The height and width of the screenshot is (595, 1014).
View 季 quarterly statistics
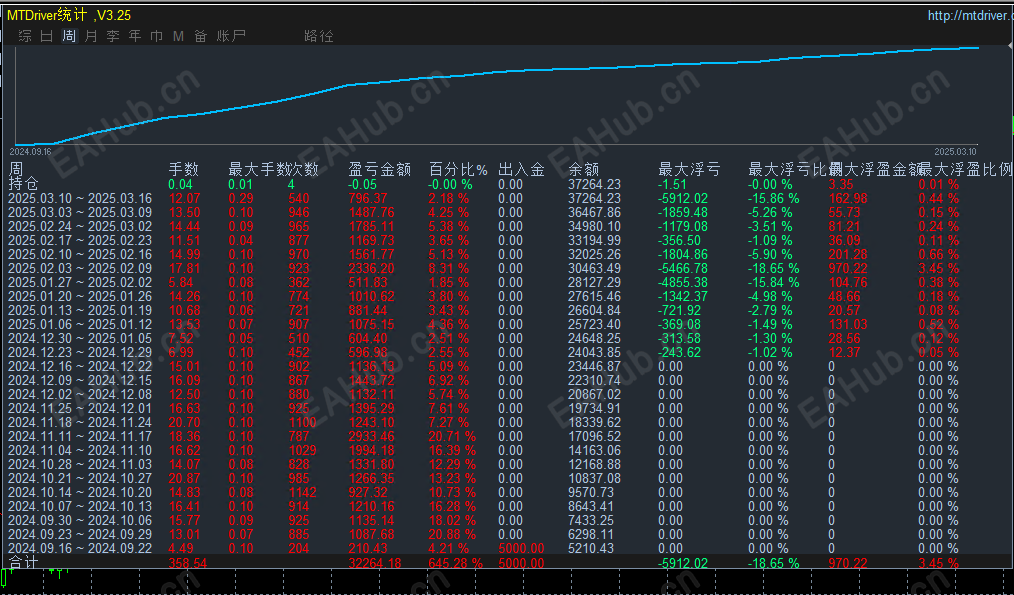tap(112, 35)
